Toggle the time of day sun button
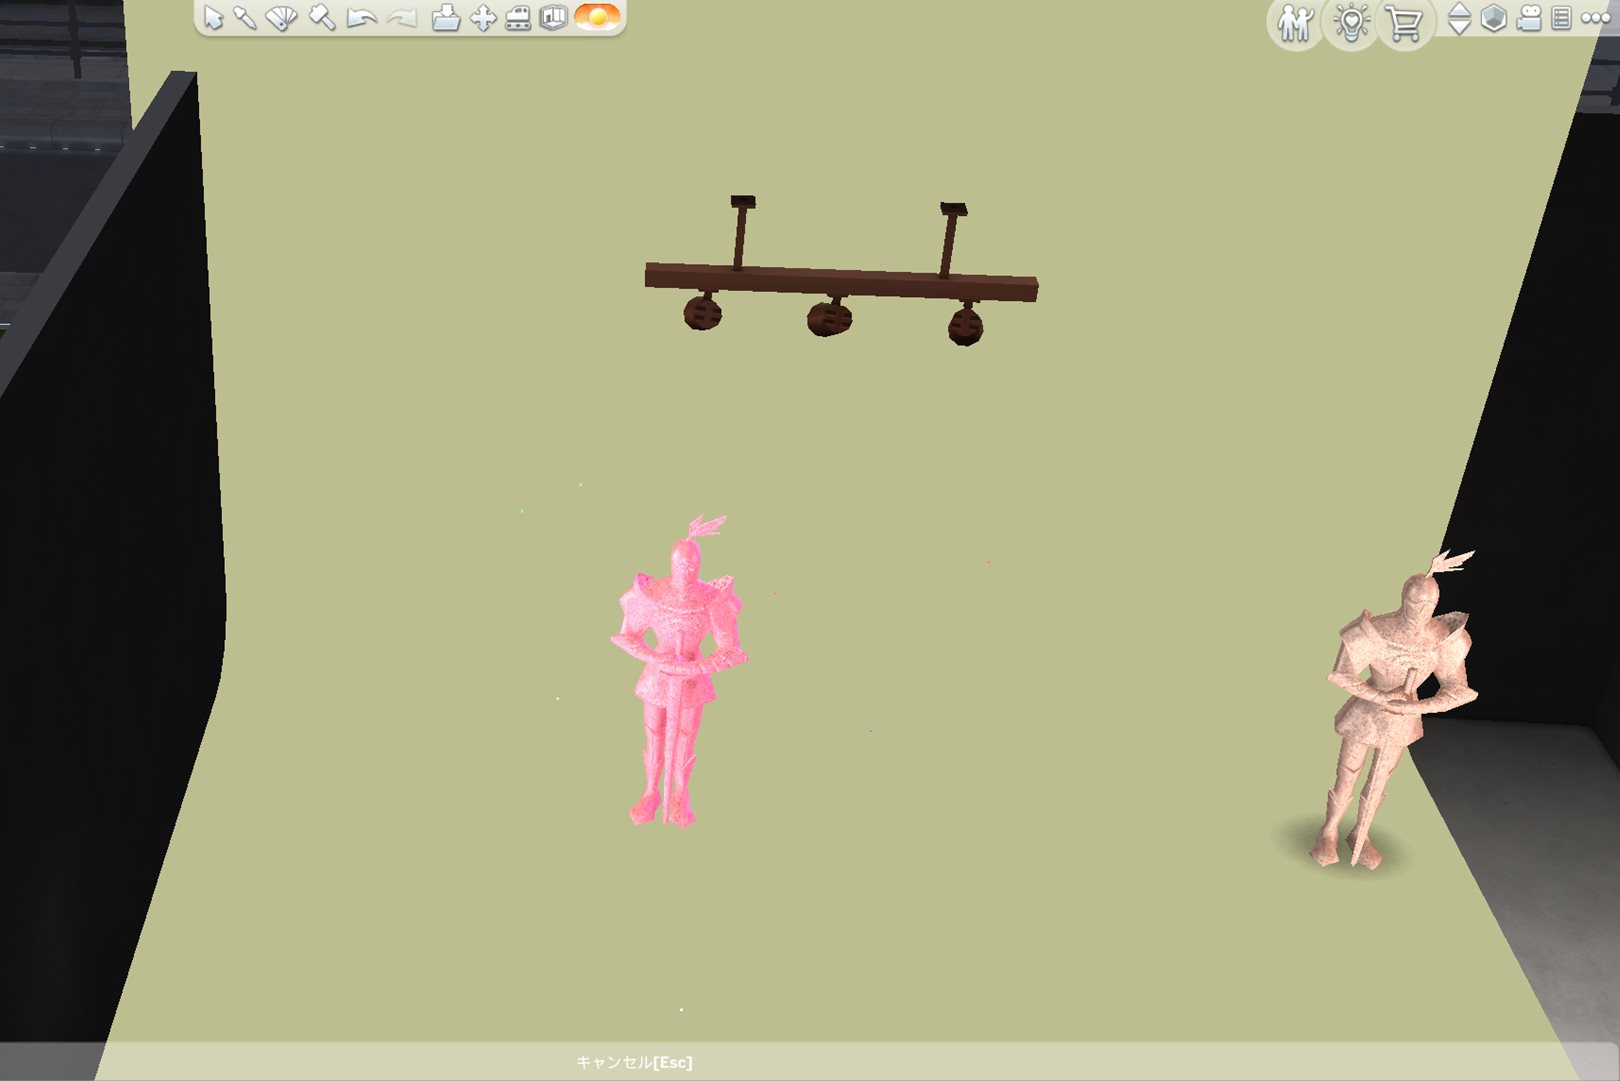The height and width of the screenshot is (1081, 1620). point(597,17)
